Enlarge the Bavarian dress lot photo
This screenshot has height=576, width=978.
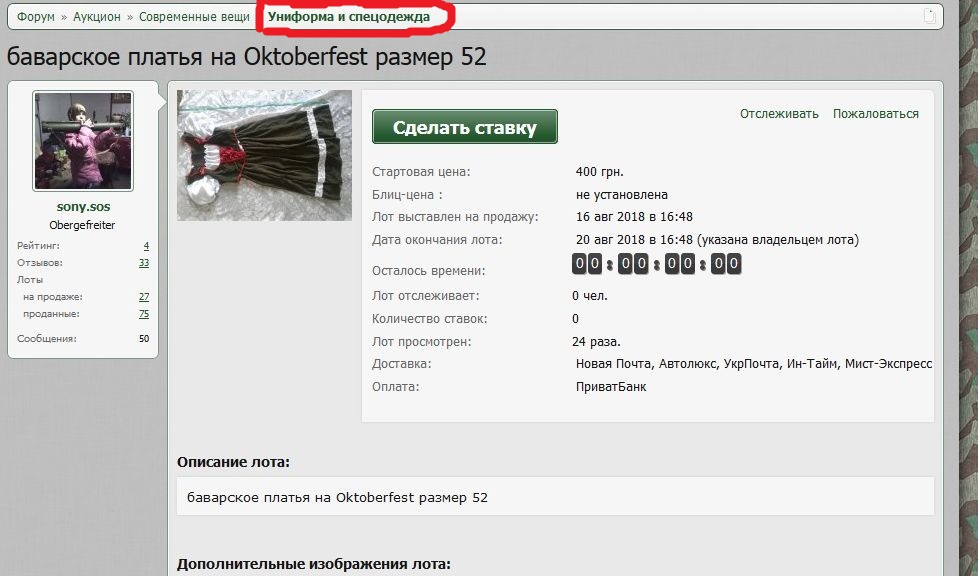[264, 155]
